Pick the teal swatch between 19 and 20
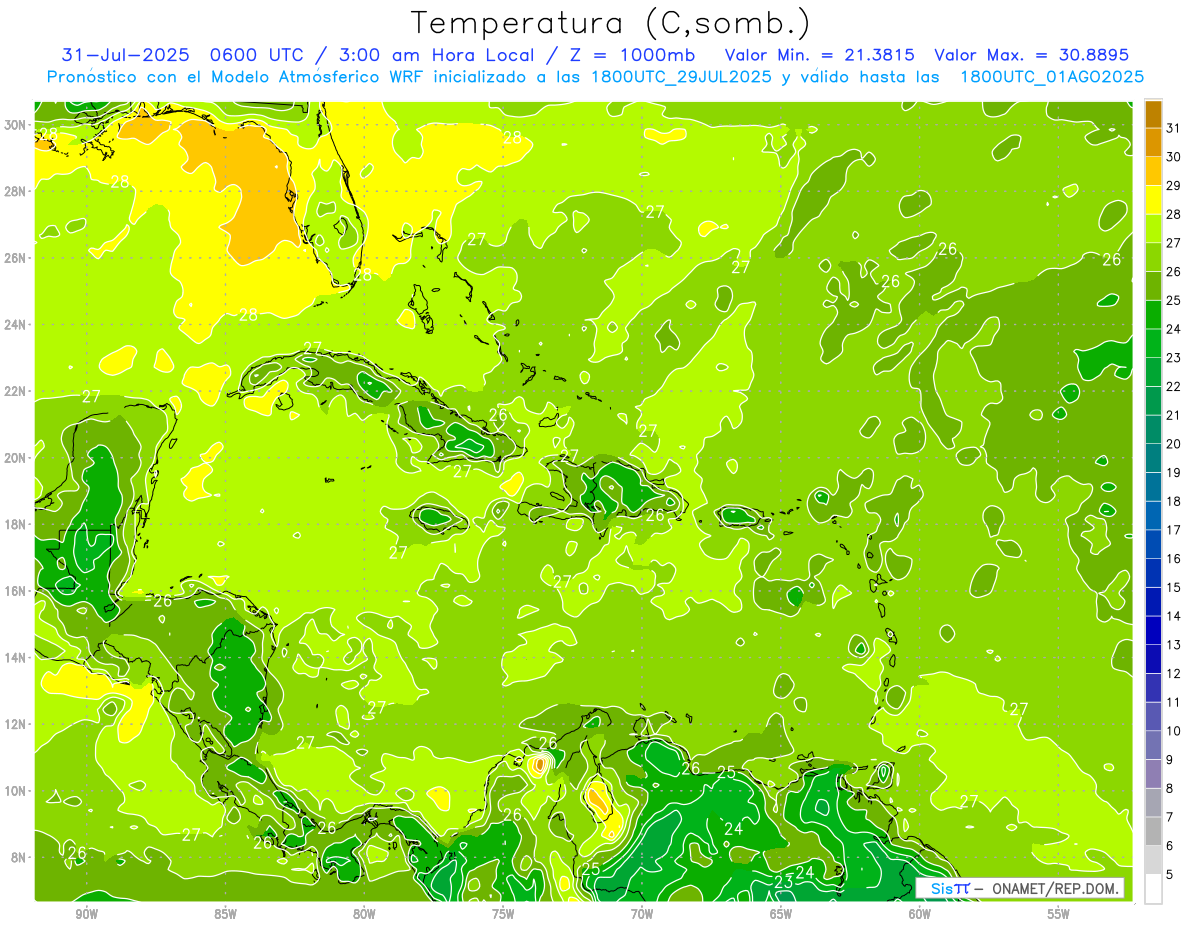This screenshot has height=927, width=1200. point(1154,459)
